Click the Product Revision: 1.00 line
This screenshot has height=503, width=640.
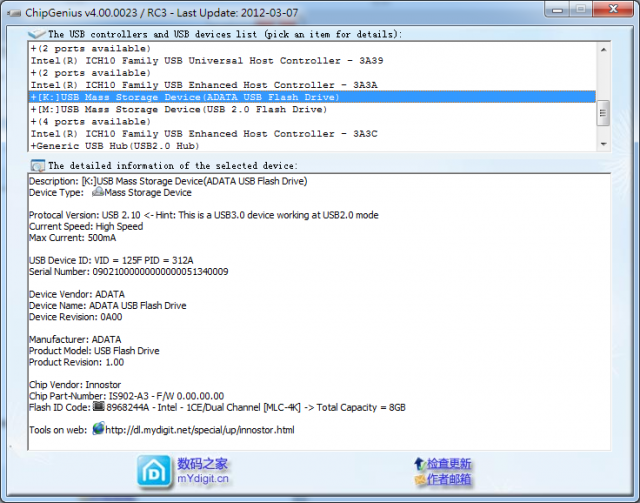pyautogui.click(x=76, y=362)
